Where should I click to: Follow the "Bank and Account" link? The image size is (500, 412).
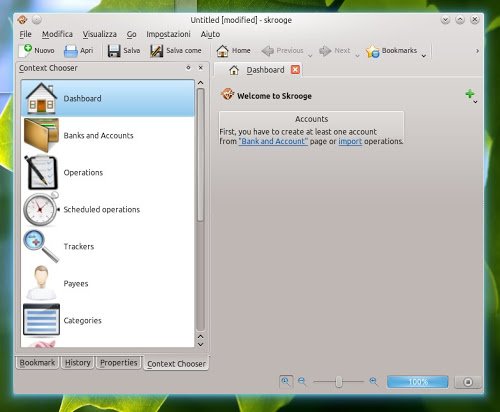pyautogui.click(x=273, y=141)
